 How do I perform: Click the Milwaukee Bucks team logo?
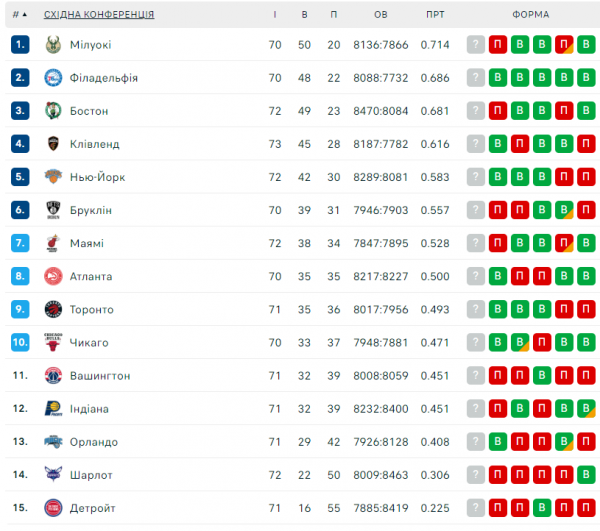click(x=53, y=45)
